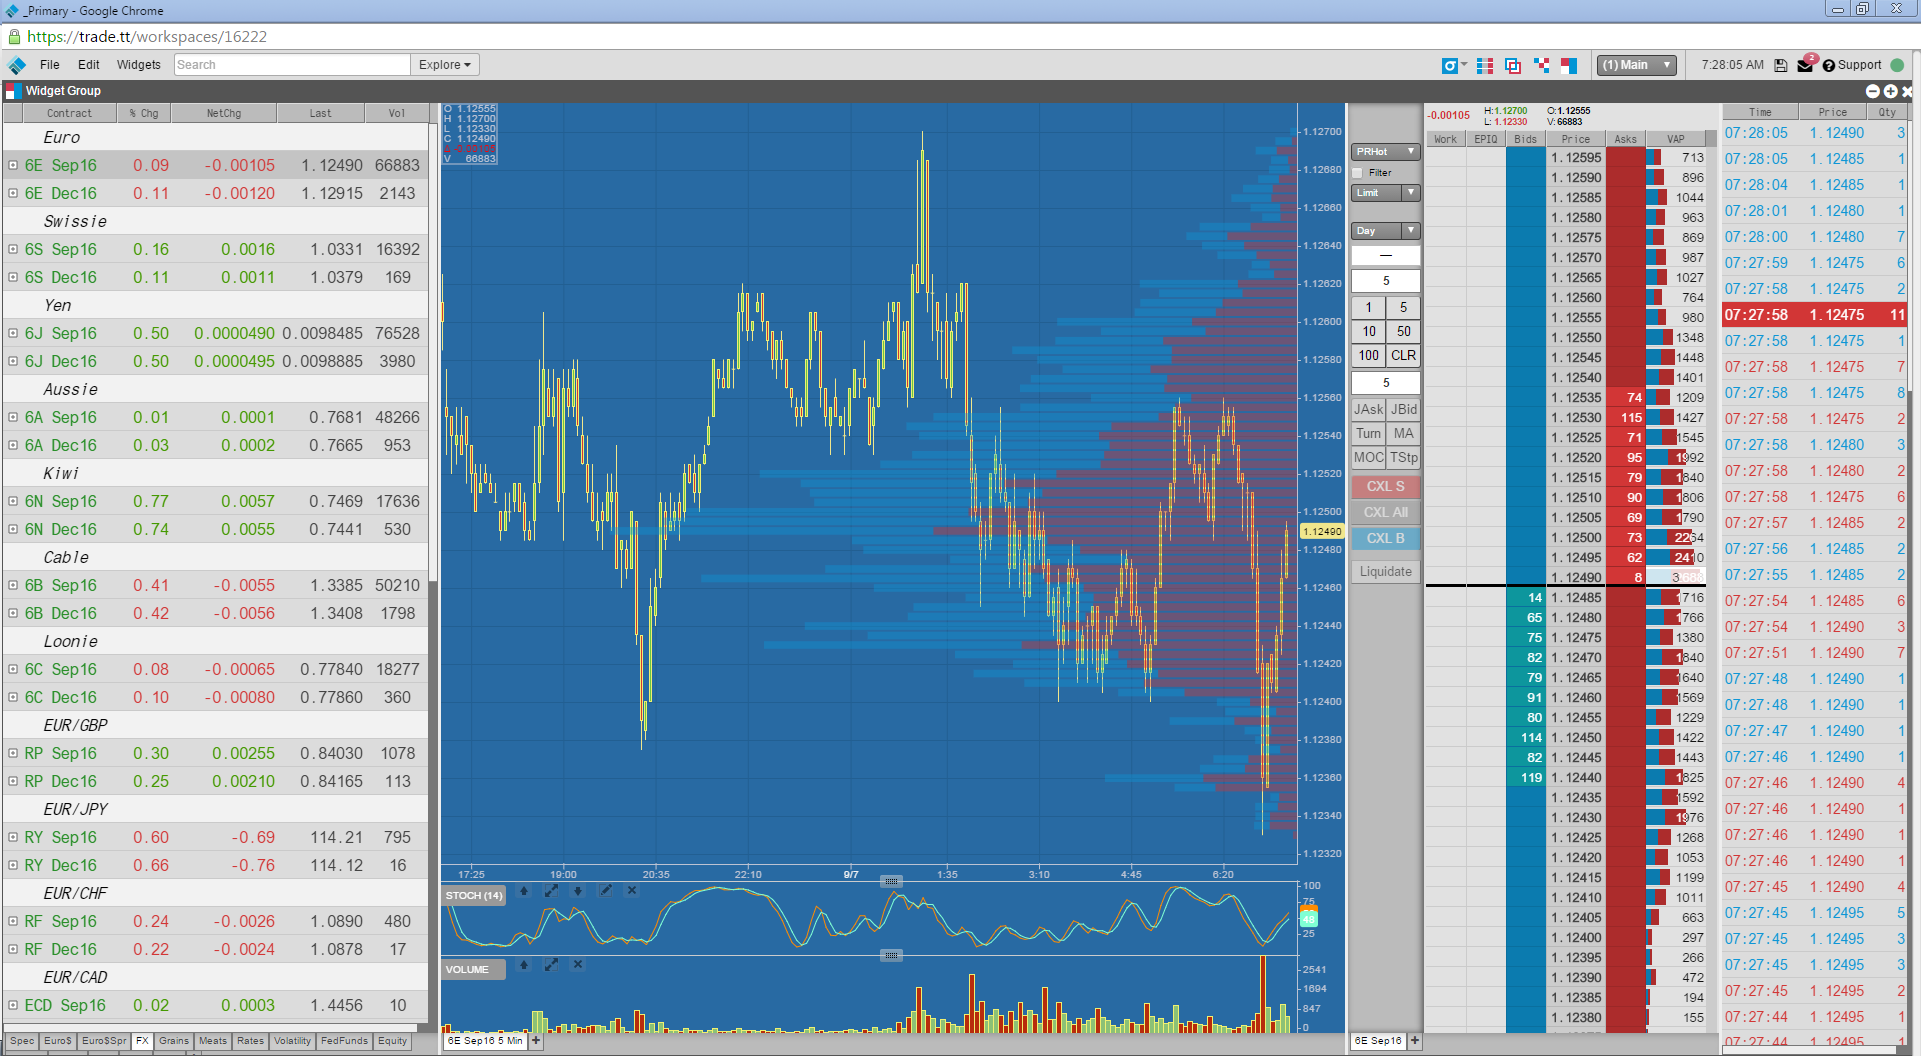Expand the 6C Sep16 contract row
Image resolution: width=1921 pixels, height=1056 pixels.
13,669
